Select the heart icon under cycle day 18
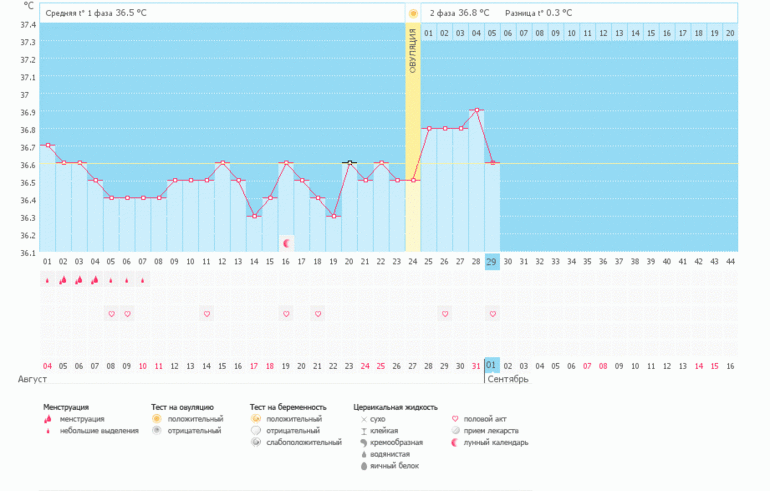Viewport: 770px width, 491px height. coord(318,314)
